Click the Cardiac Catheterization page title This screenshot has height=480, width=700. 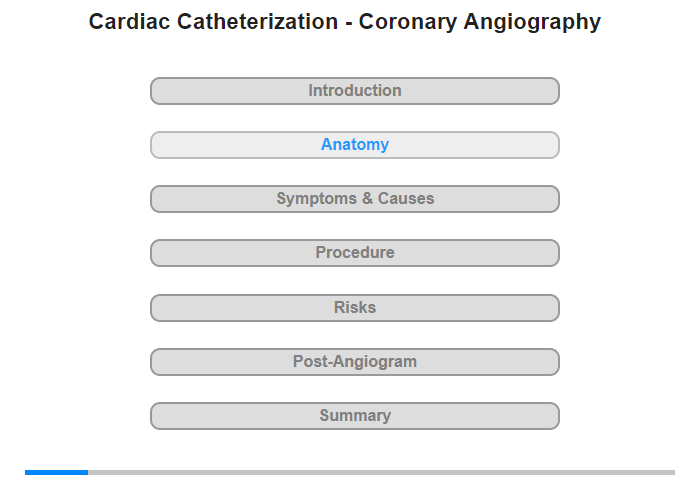345,22
